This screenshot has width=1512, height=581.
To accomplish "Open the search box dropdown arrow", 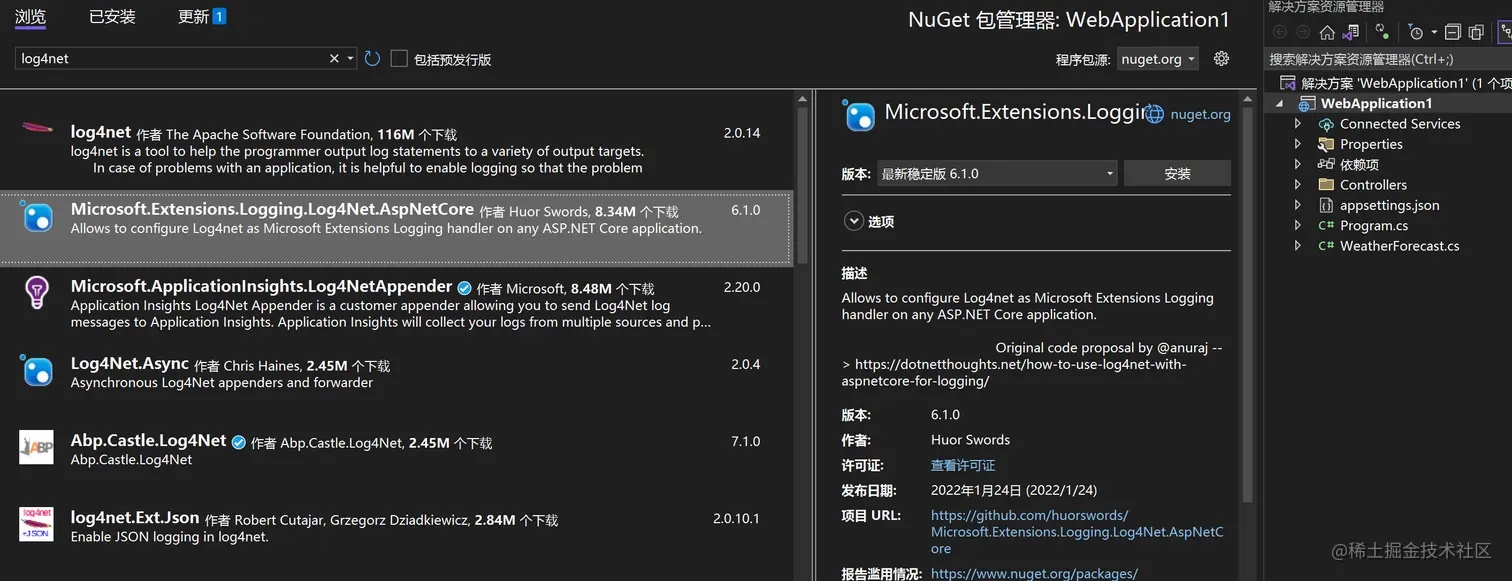I will [350, 59].
